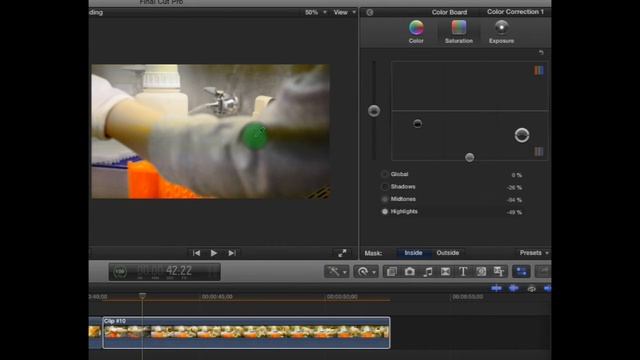Open the Transitions browser icon
Viewport: 640px width, 360px height.
(445, 271)
